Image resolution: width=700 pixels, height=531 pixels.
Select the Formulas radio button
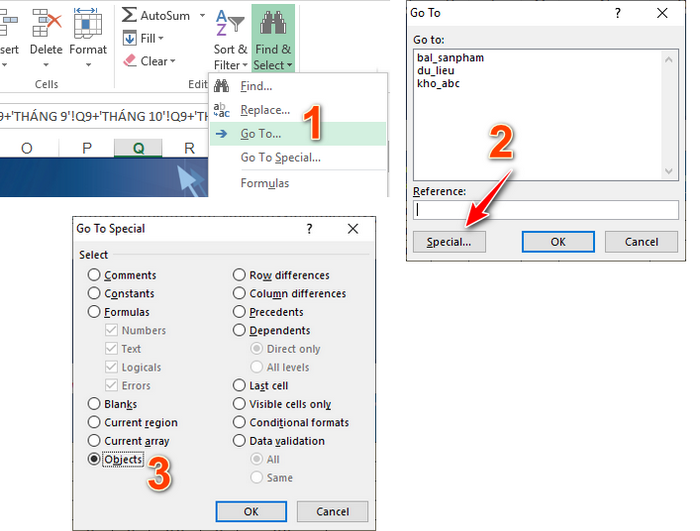click(94, 312)
